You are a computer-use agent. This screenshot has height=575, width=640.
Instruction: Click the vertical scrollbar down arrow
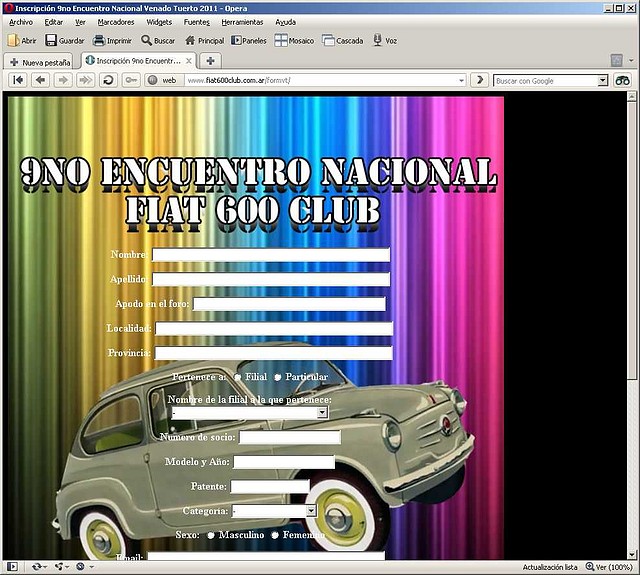coord(632,555)
